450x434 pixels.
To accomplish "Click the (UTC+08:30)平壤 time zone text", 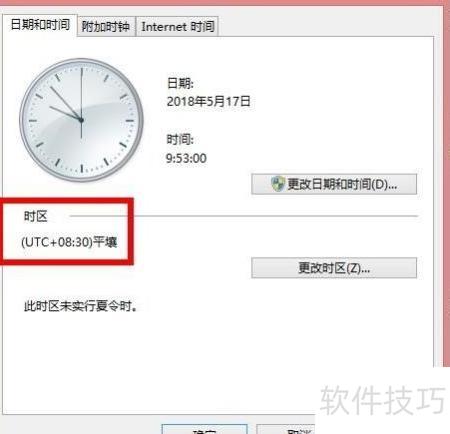I will pos(69,242).
